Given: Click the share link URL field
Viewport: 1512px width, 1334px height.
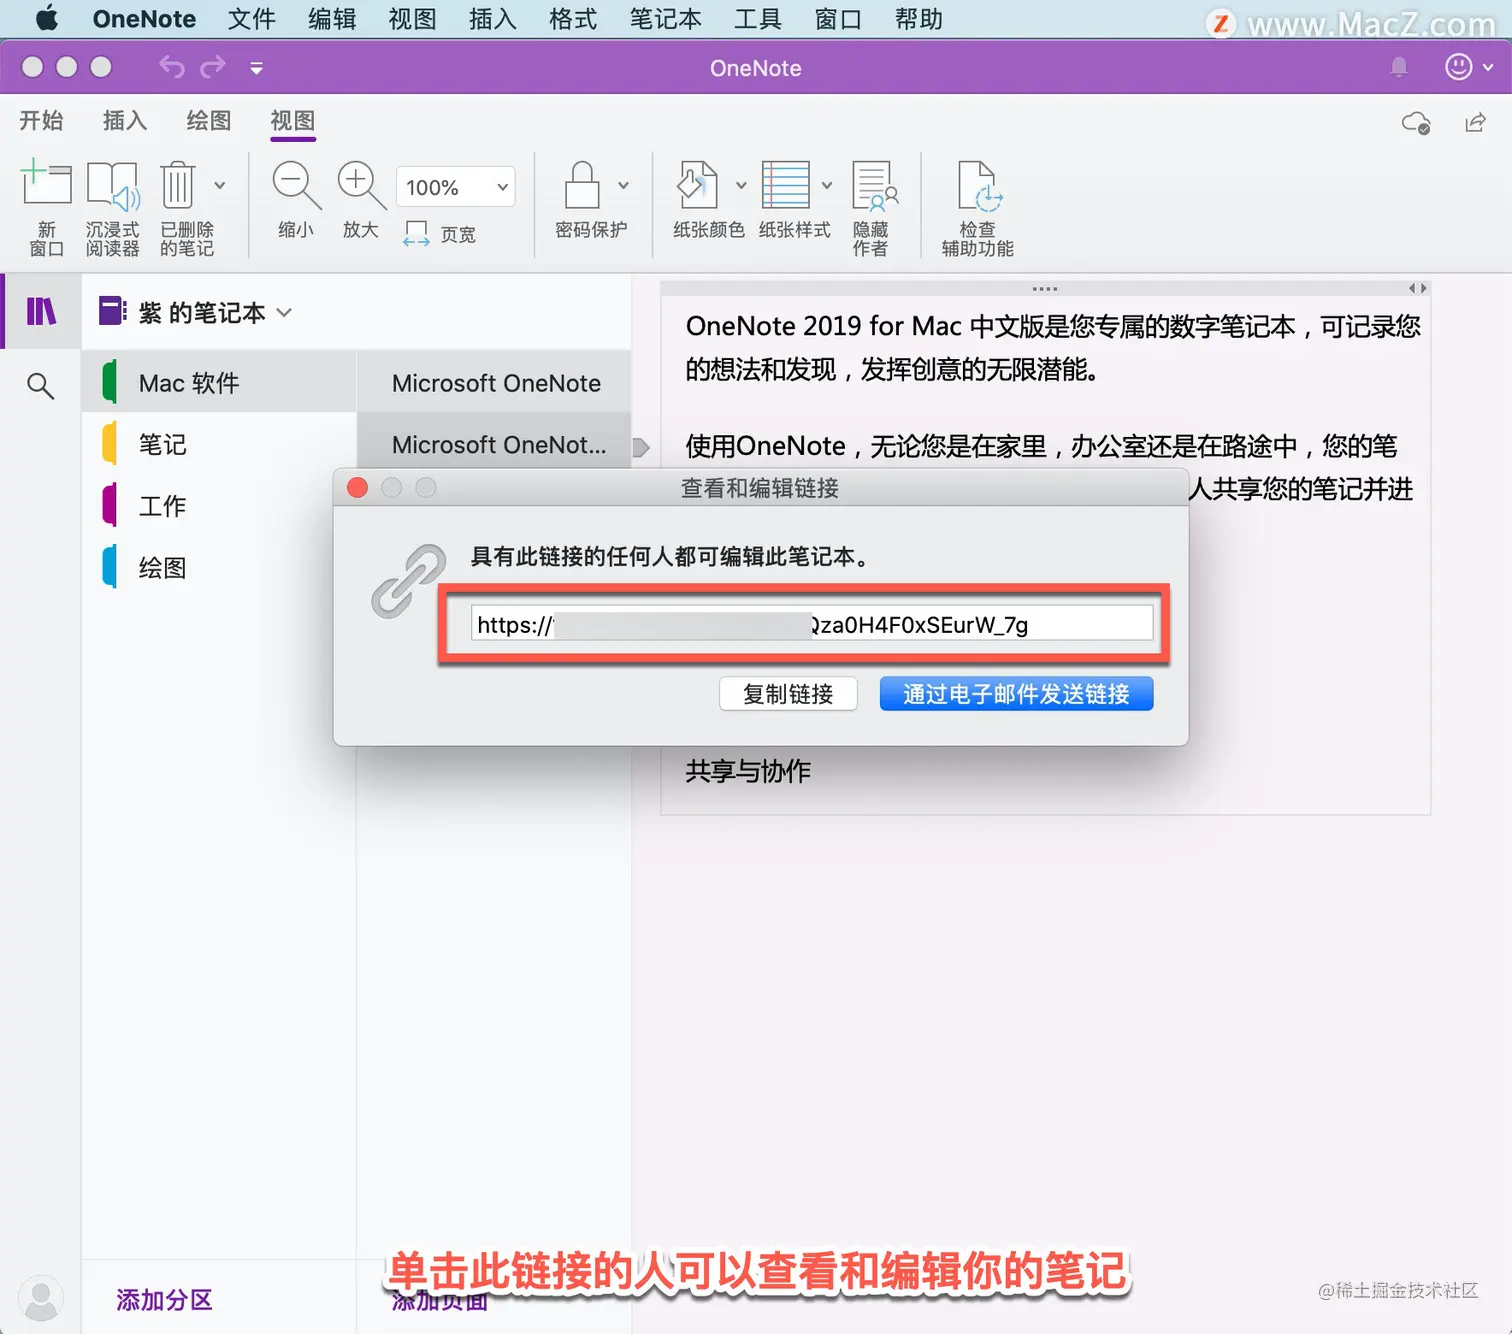Looking at the screenshot, I should (812, 624).
